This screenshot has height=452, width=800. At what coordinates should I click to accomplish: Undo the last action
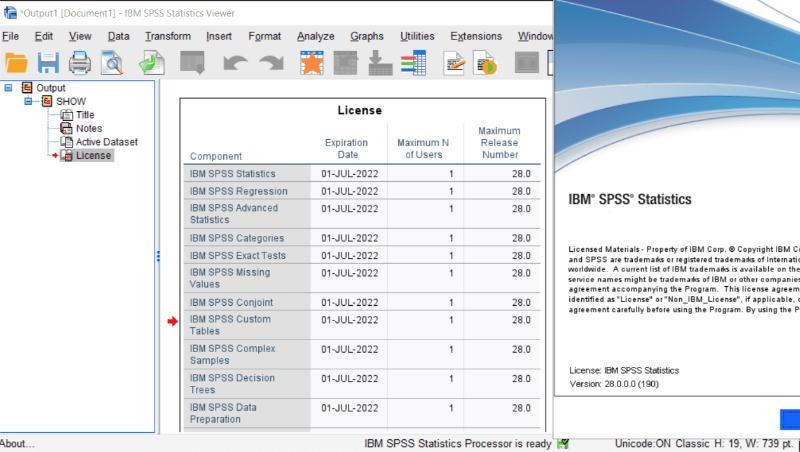point(235,63)
